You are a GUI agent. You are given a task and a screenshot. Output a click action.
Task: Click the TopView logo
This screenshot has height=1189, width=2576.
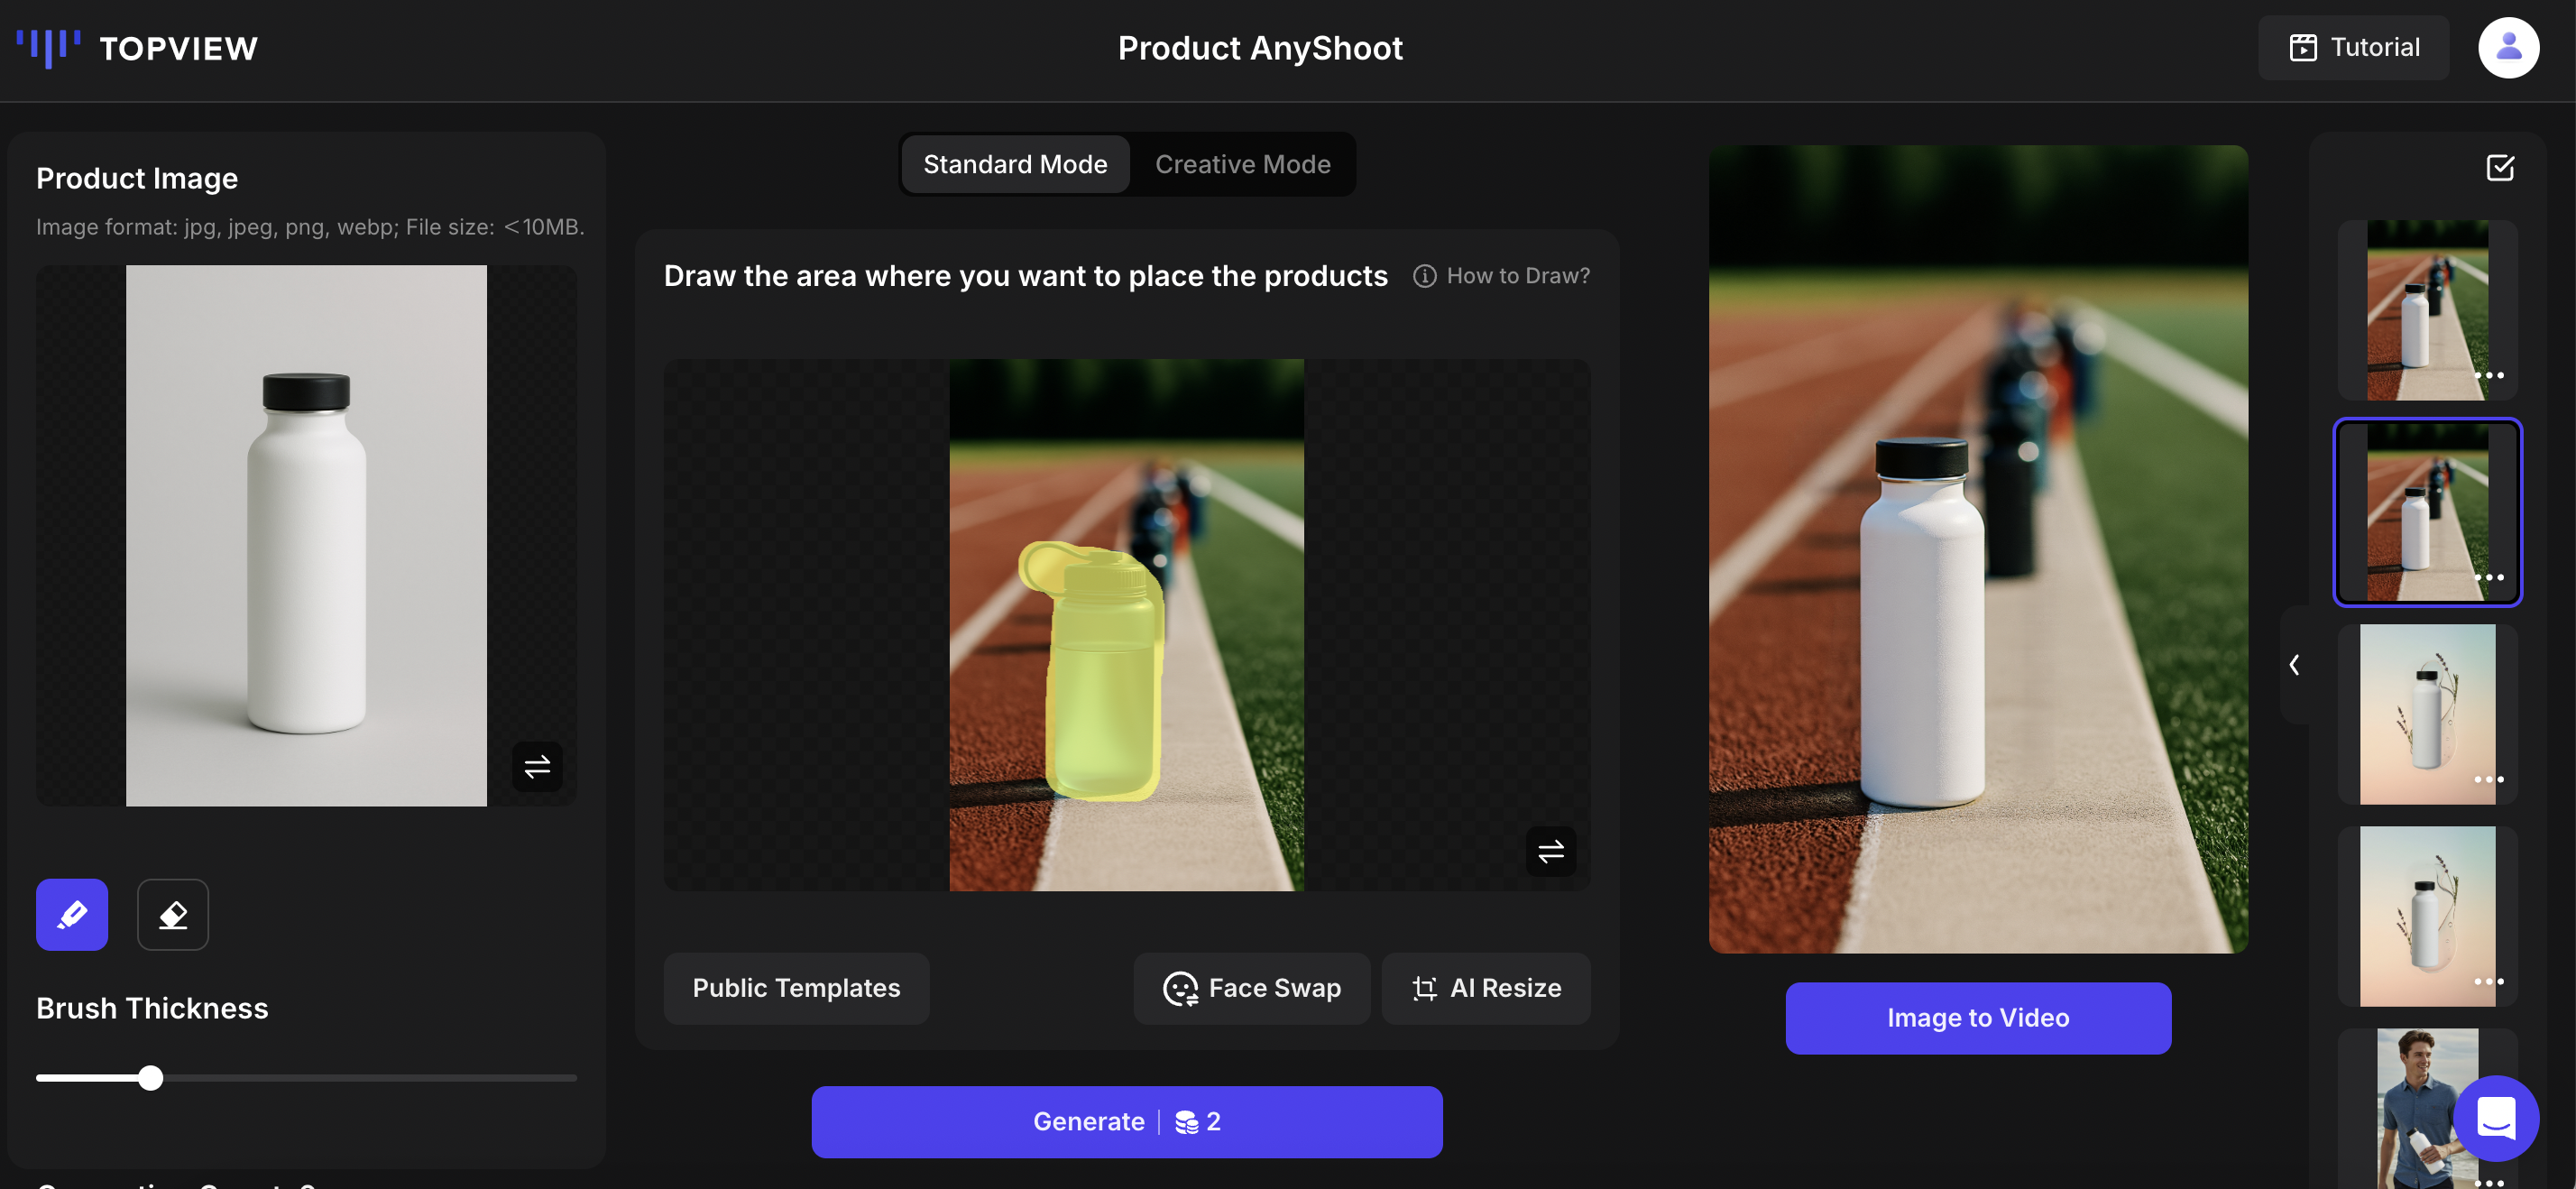coord(137,47)
